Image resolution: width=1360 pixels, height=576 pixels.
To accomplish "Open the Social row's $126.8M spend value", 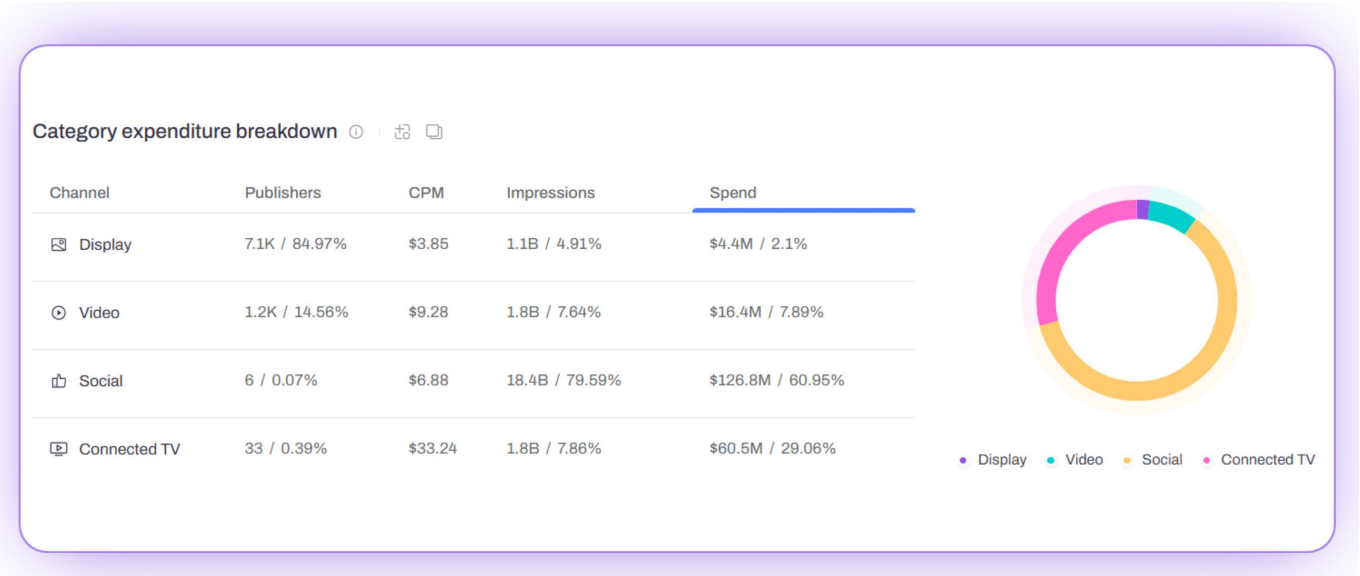I will 740,380.
